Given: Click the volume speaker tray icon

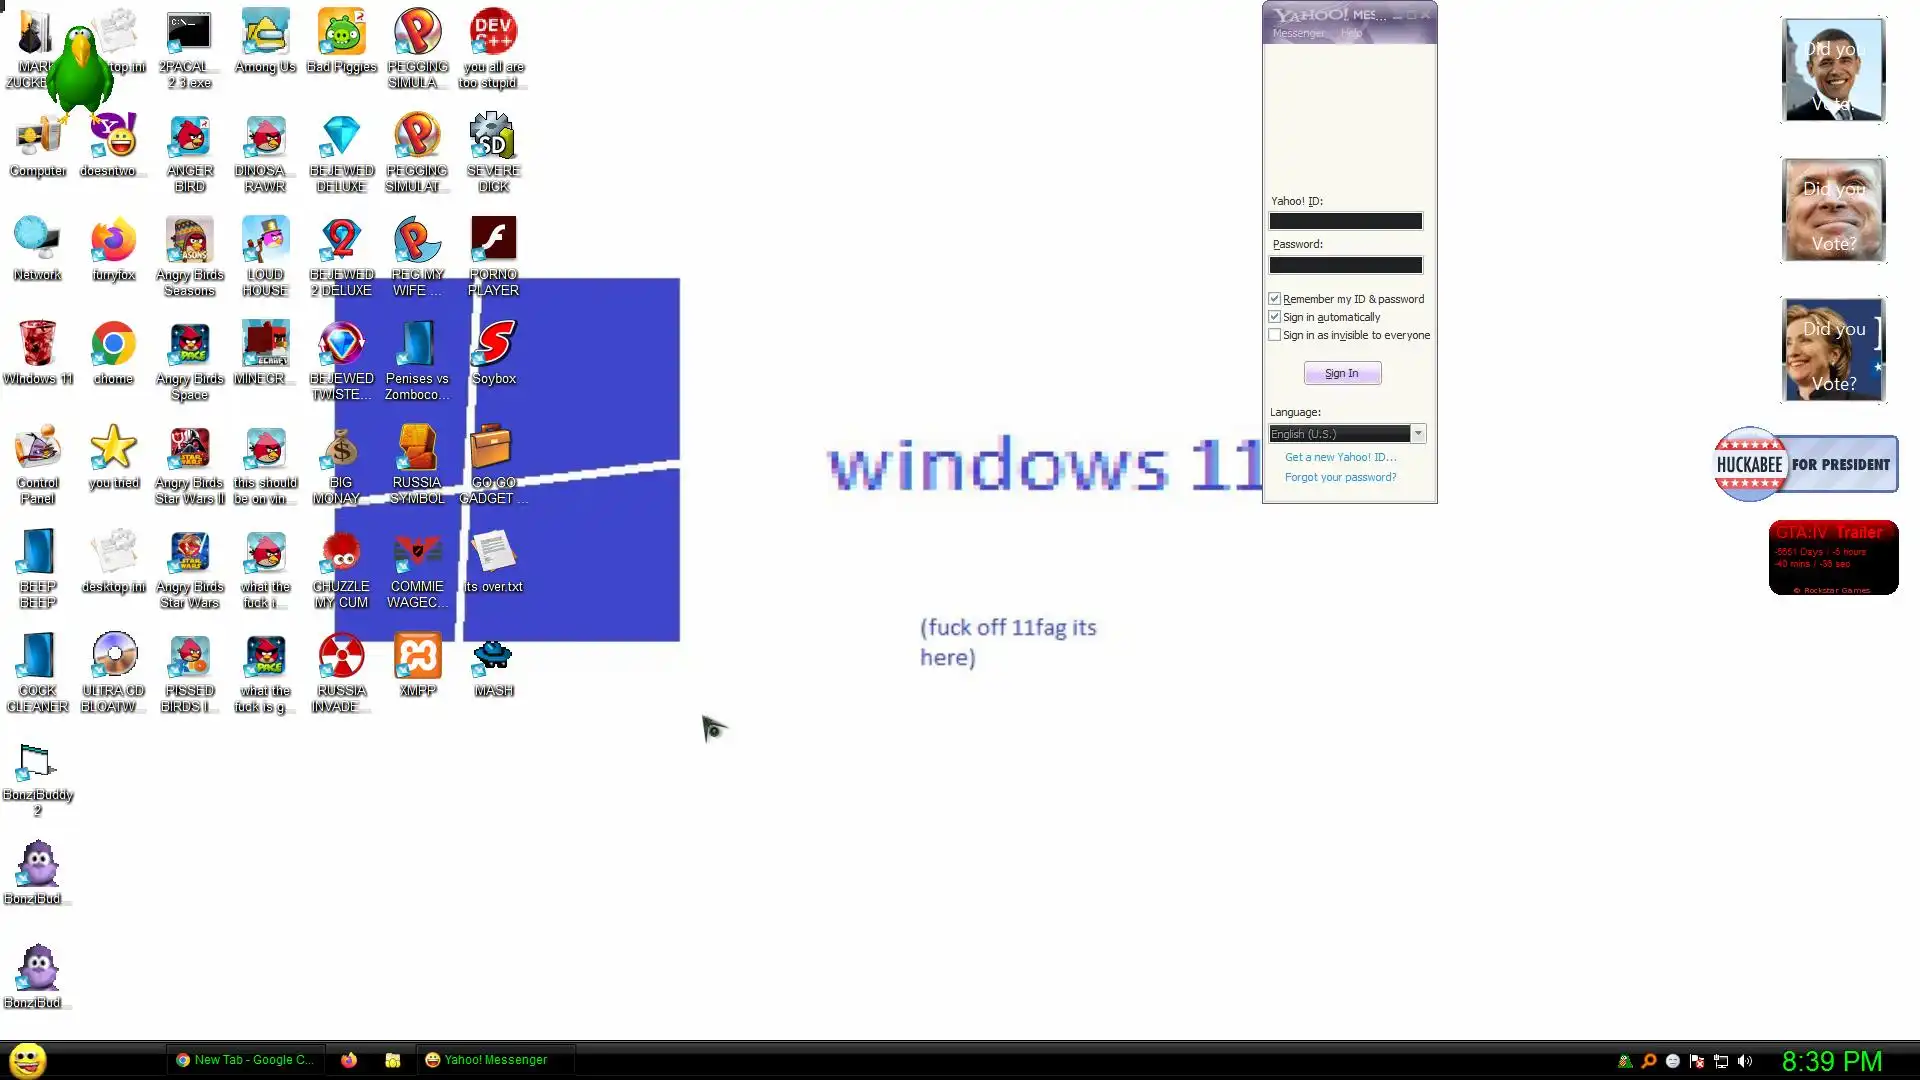Looking at the screenshot, I should tap(1745, 1061).
